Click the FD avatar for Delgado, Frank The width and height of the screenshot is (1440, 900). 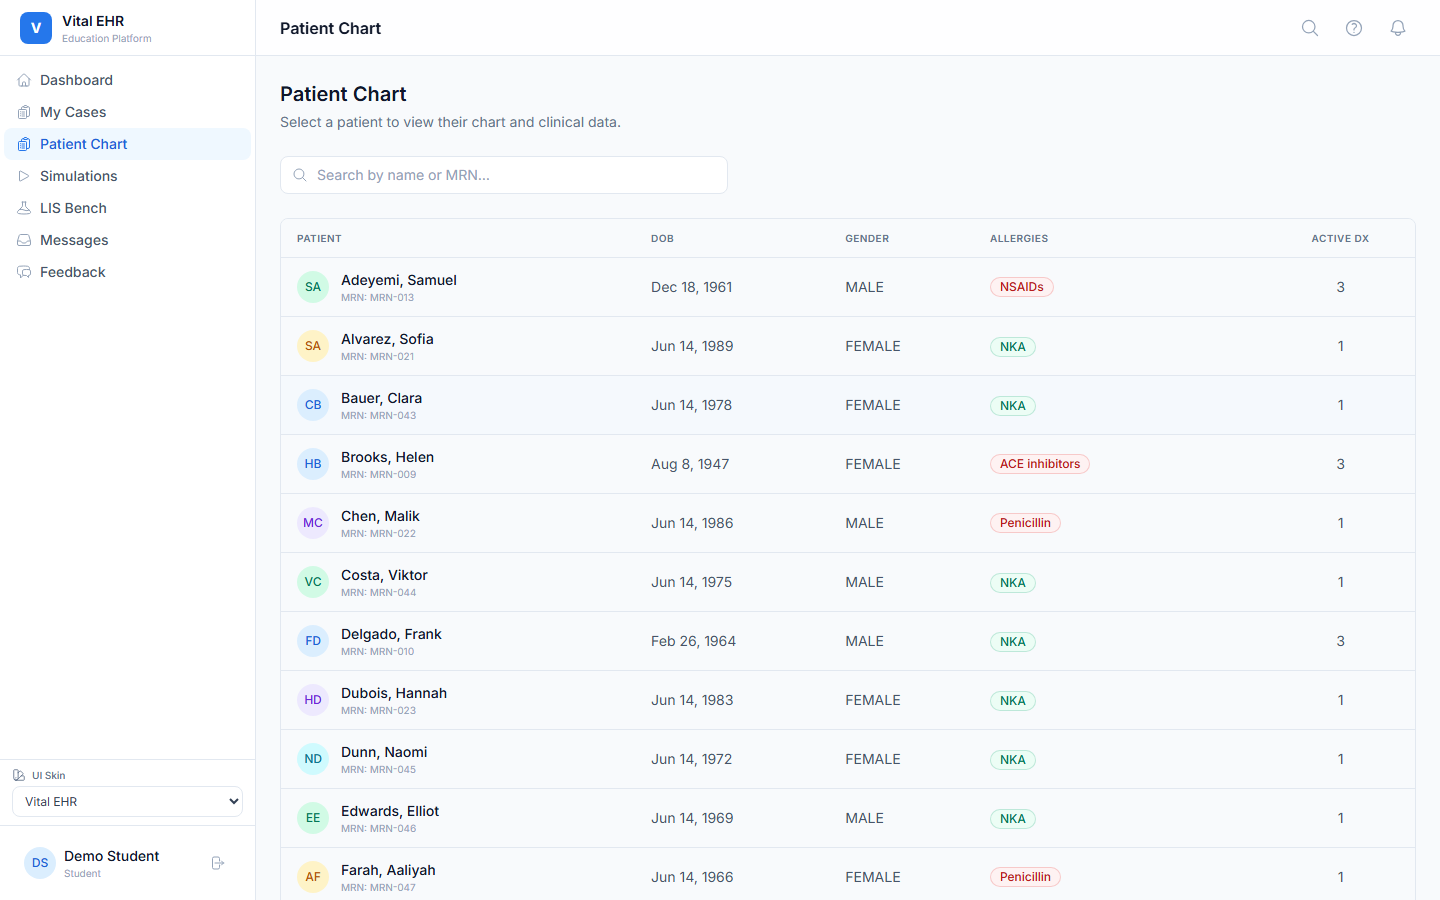tap(313, 641)
